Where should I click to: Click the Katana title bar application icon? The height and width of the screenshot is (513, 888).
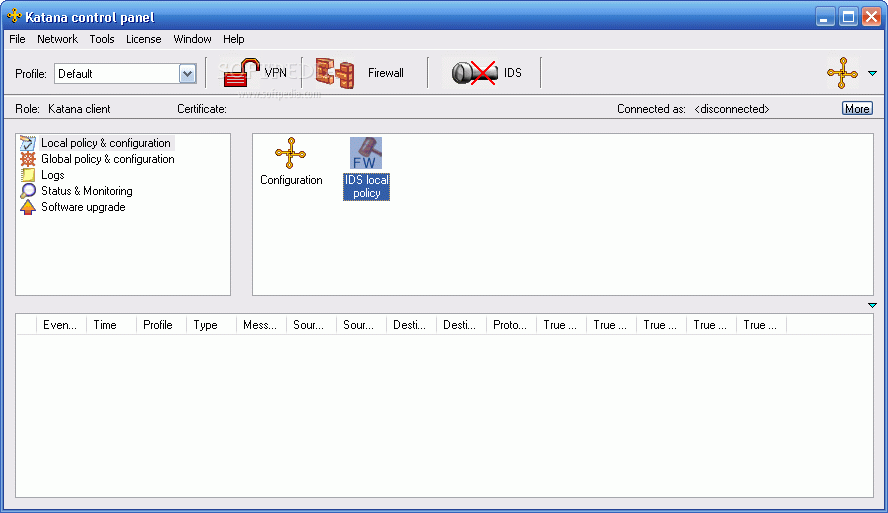coord(14,16)
